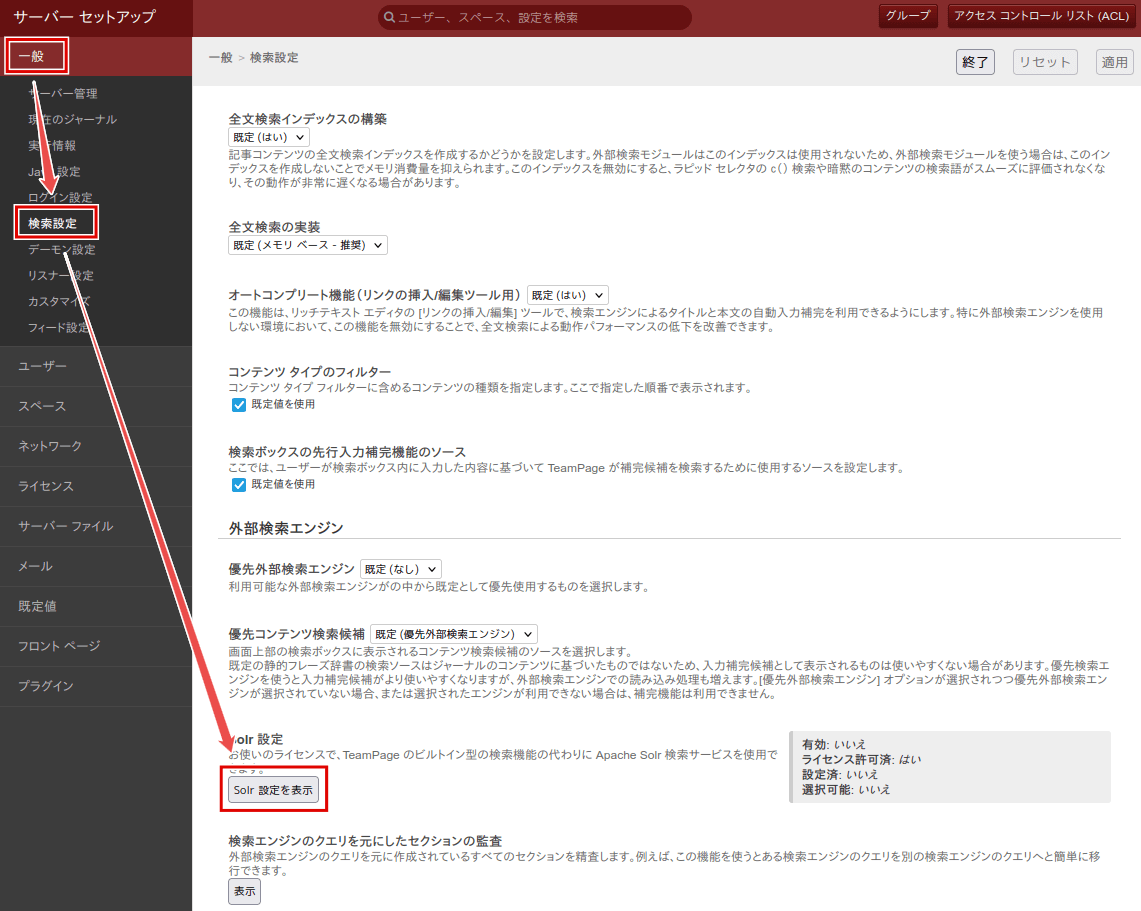This screenshot has width=1141, height=911.
Task: Focus the user, space, settings search field
Action: [x=535, y=17]
